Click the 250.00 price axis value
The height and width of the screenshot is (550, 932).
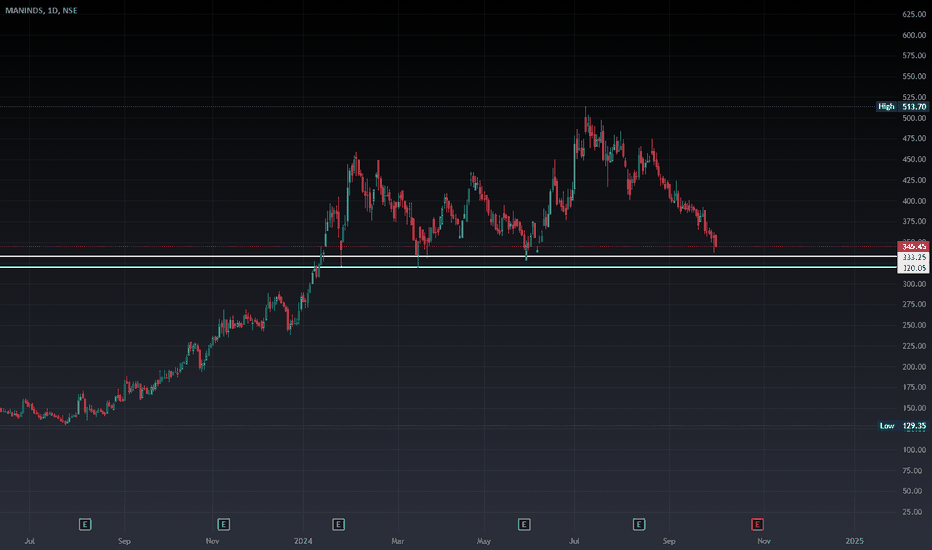(x=914, y=325)
